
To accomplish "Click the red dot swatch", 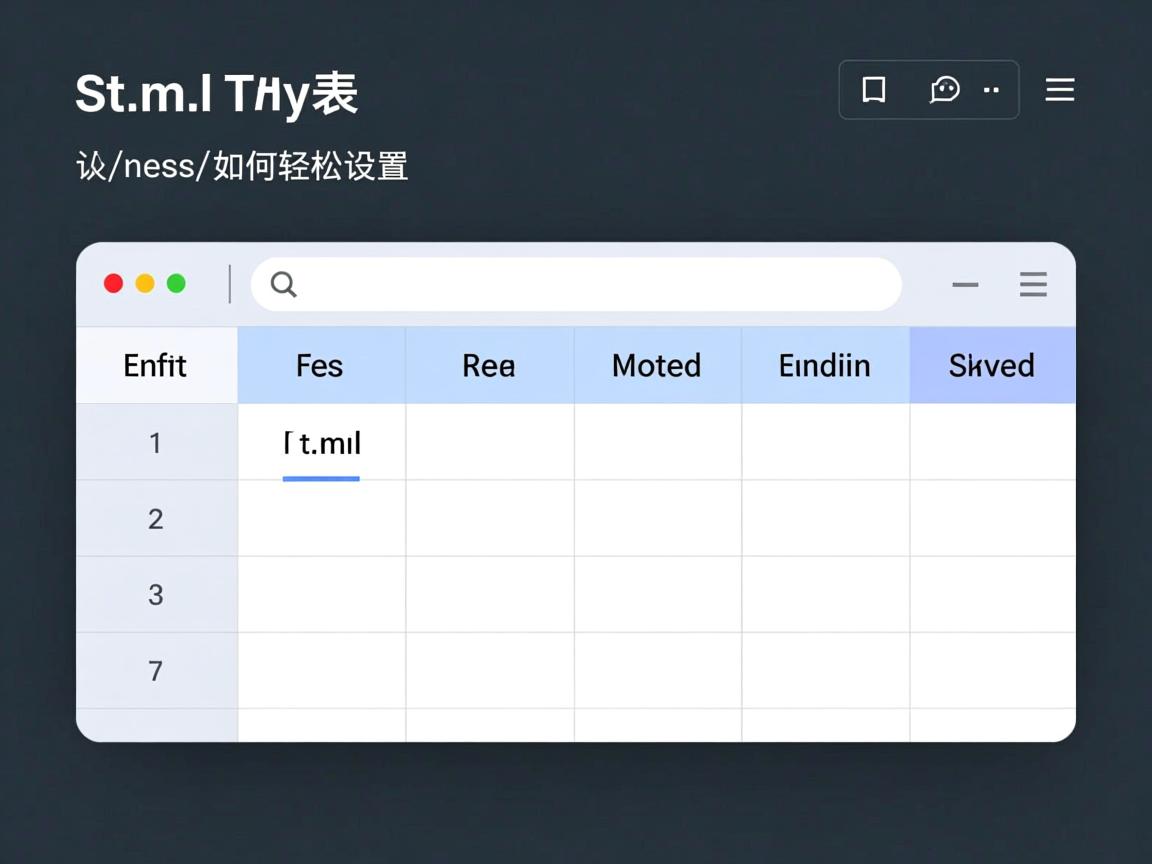I will pos(113,283).
